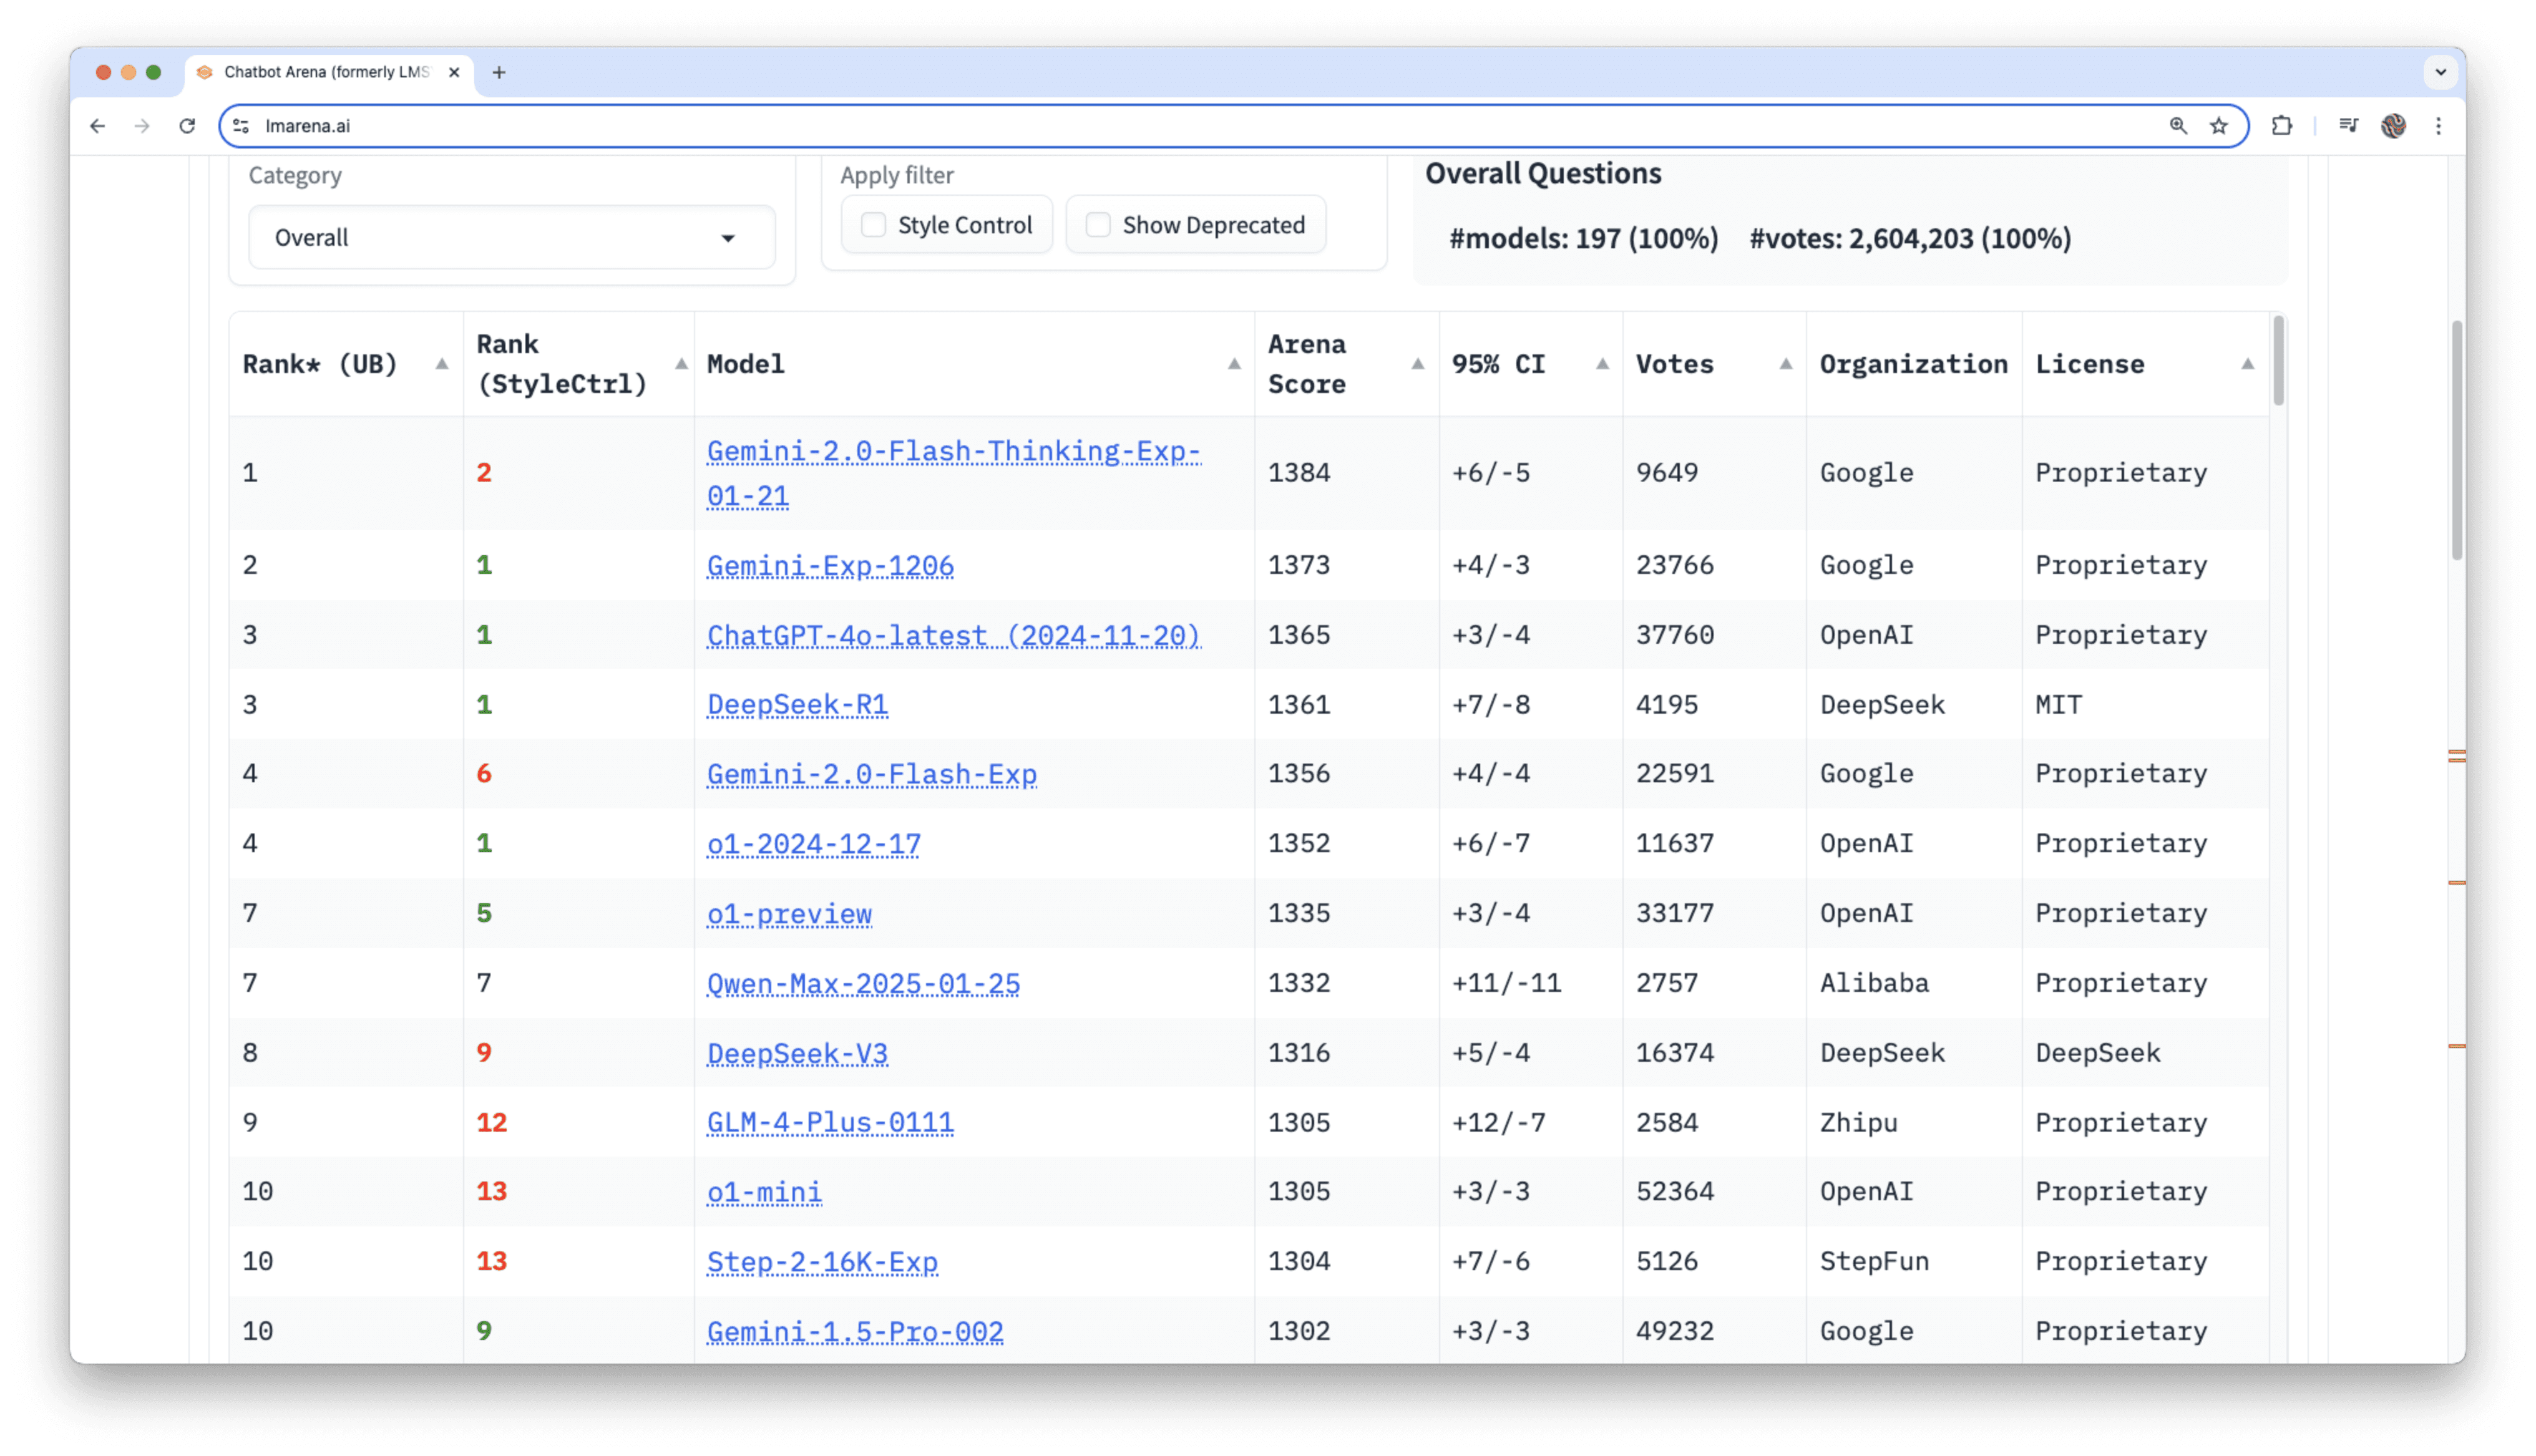This screenshot has width=2536, height=1456.
Task: Open DeepSeek-R1 model details page
Action: click(x=797, y=704)
